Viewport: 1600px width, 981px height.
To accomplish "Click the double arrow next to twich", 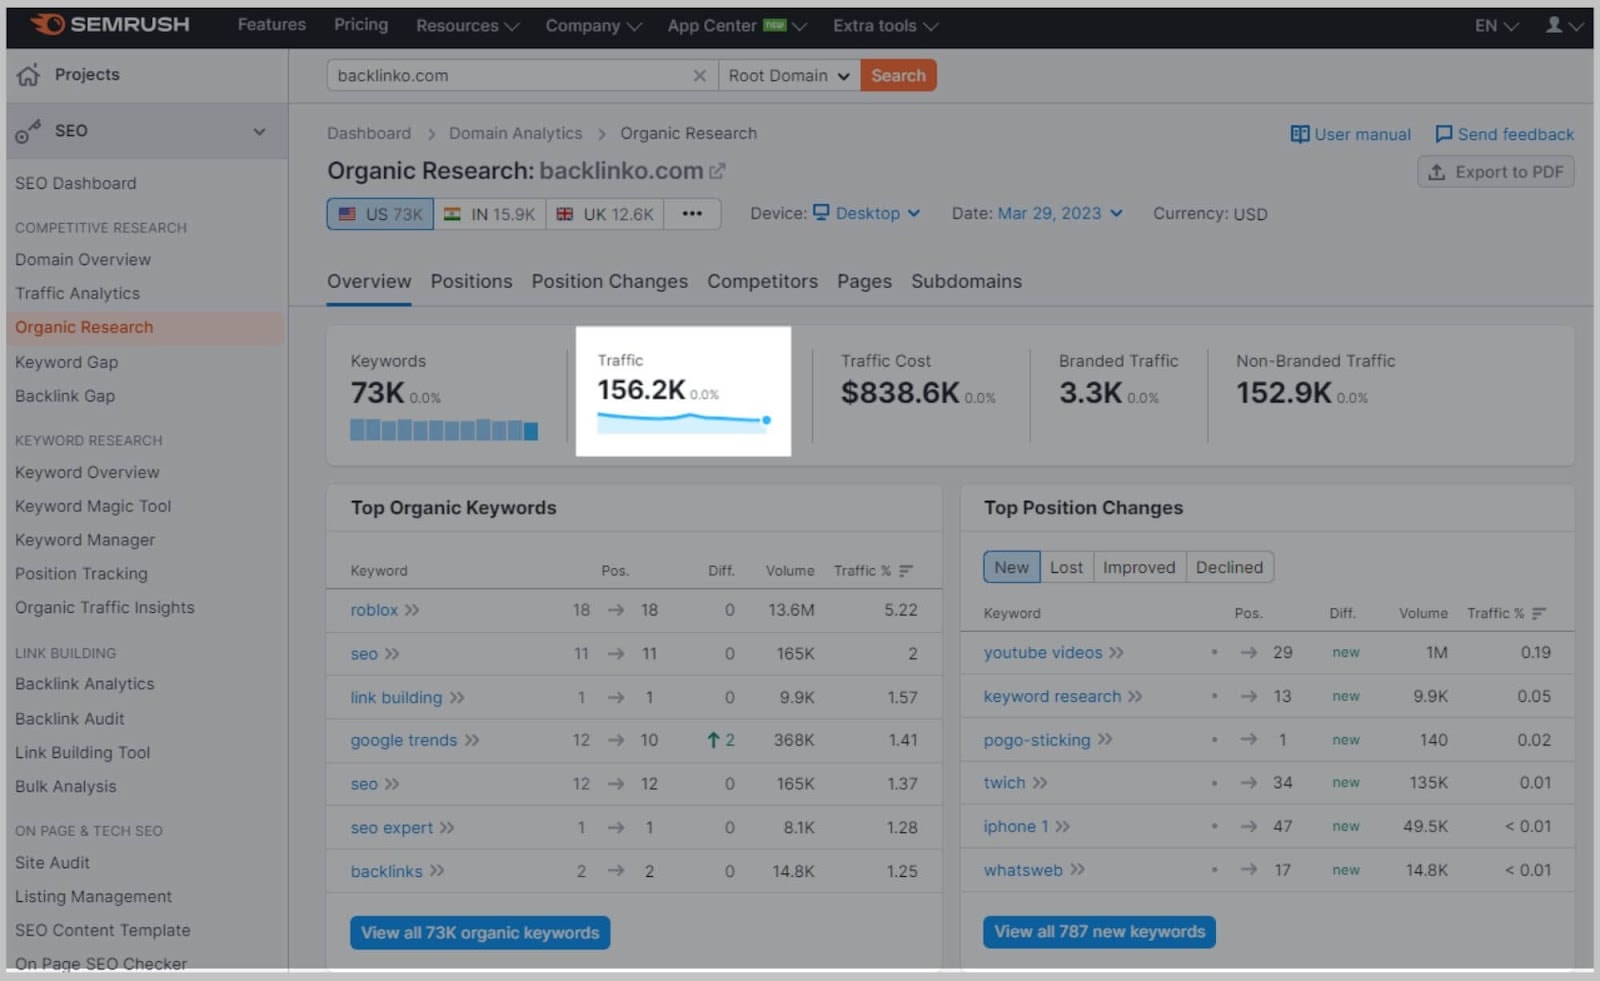I will tap(1040, 783).
